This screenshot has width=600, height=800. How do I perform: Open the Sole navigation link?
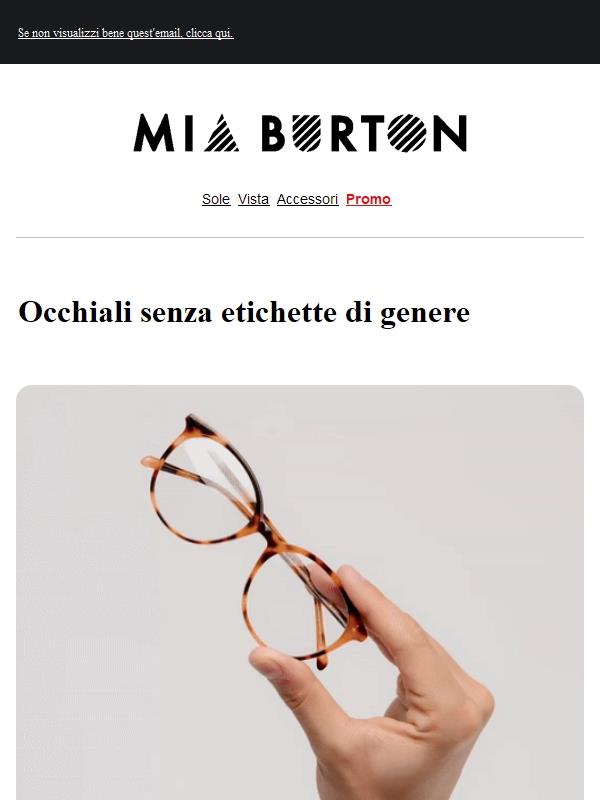pyautogui.click(x=216, y=199)
